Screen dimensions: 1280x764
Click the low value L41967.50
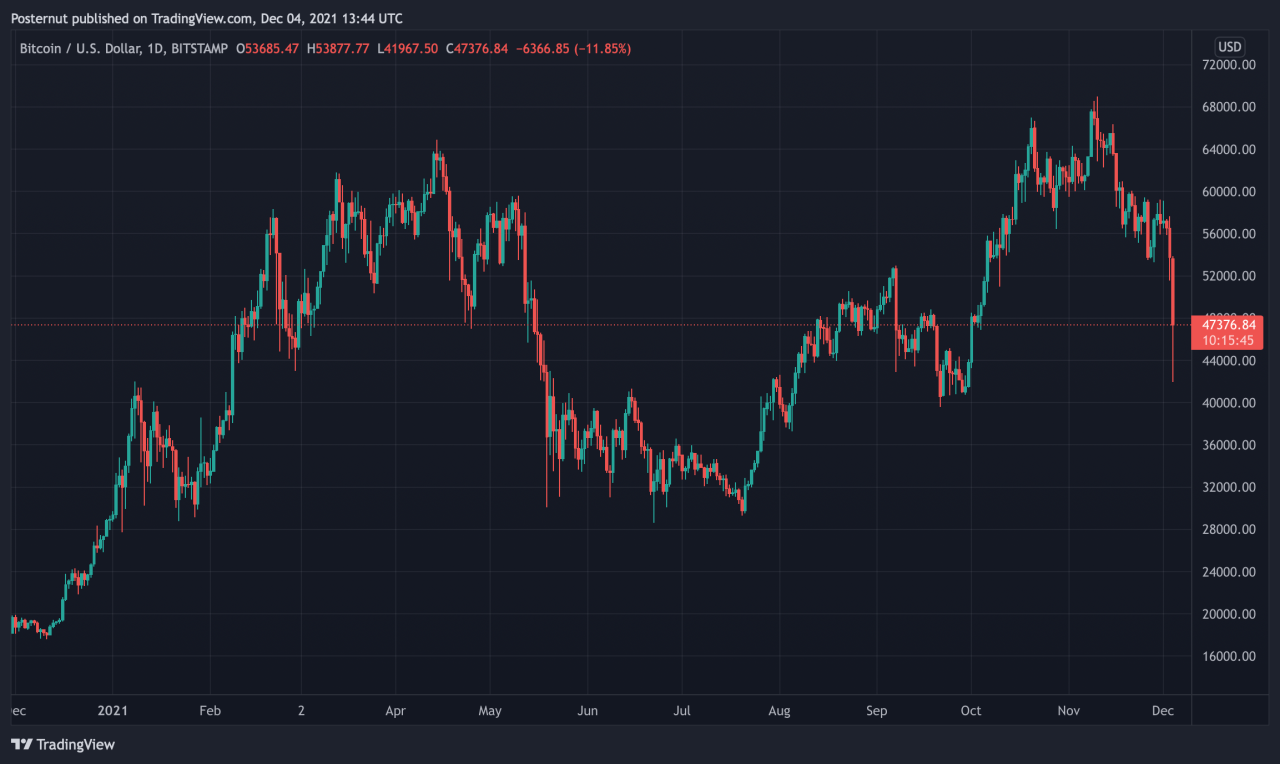[408, 48]
